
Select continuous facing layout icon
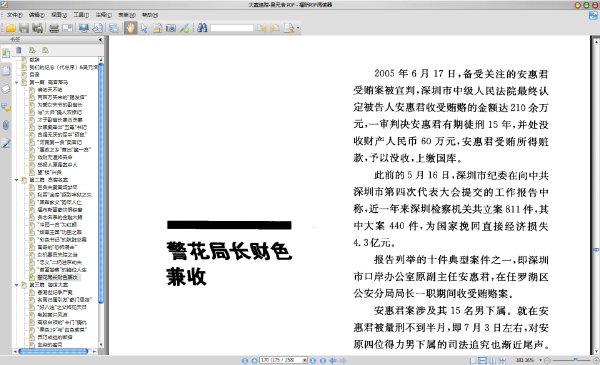click(502, 360)
